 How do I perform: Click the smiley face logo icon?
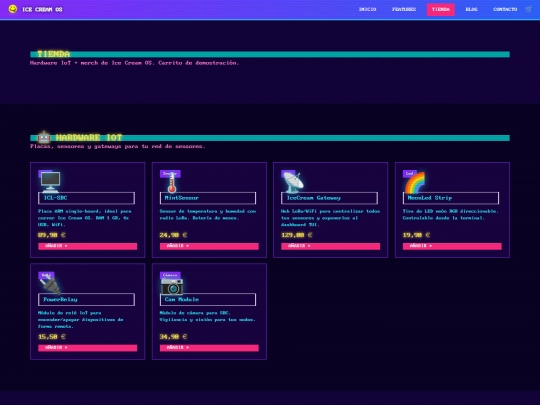[13, 9]
